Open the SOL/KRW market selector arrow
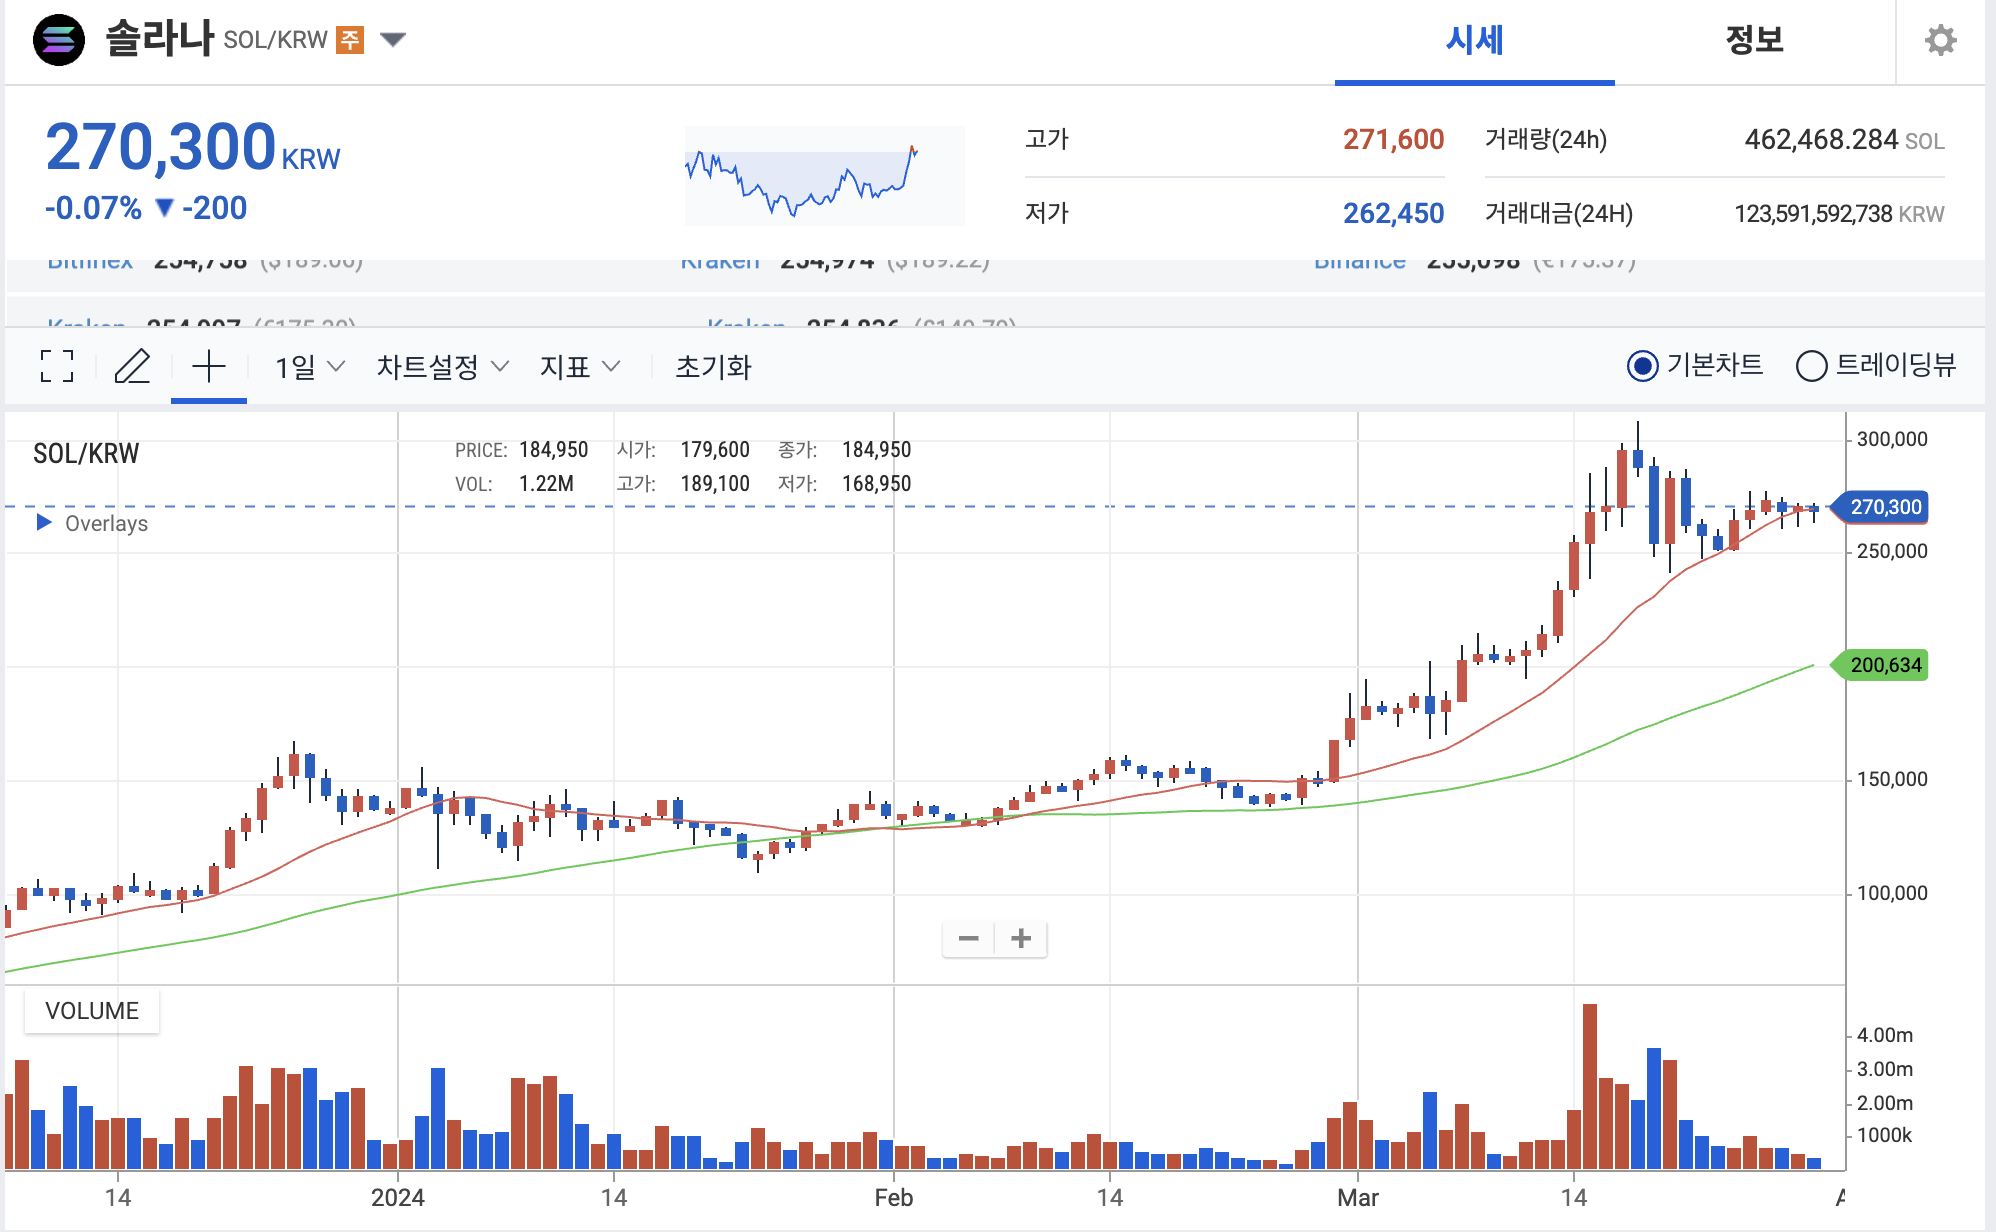Screen dimensions: 1996x1232 click(x=393, y=40)
